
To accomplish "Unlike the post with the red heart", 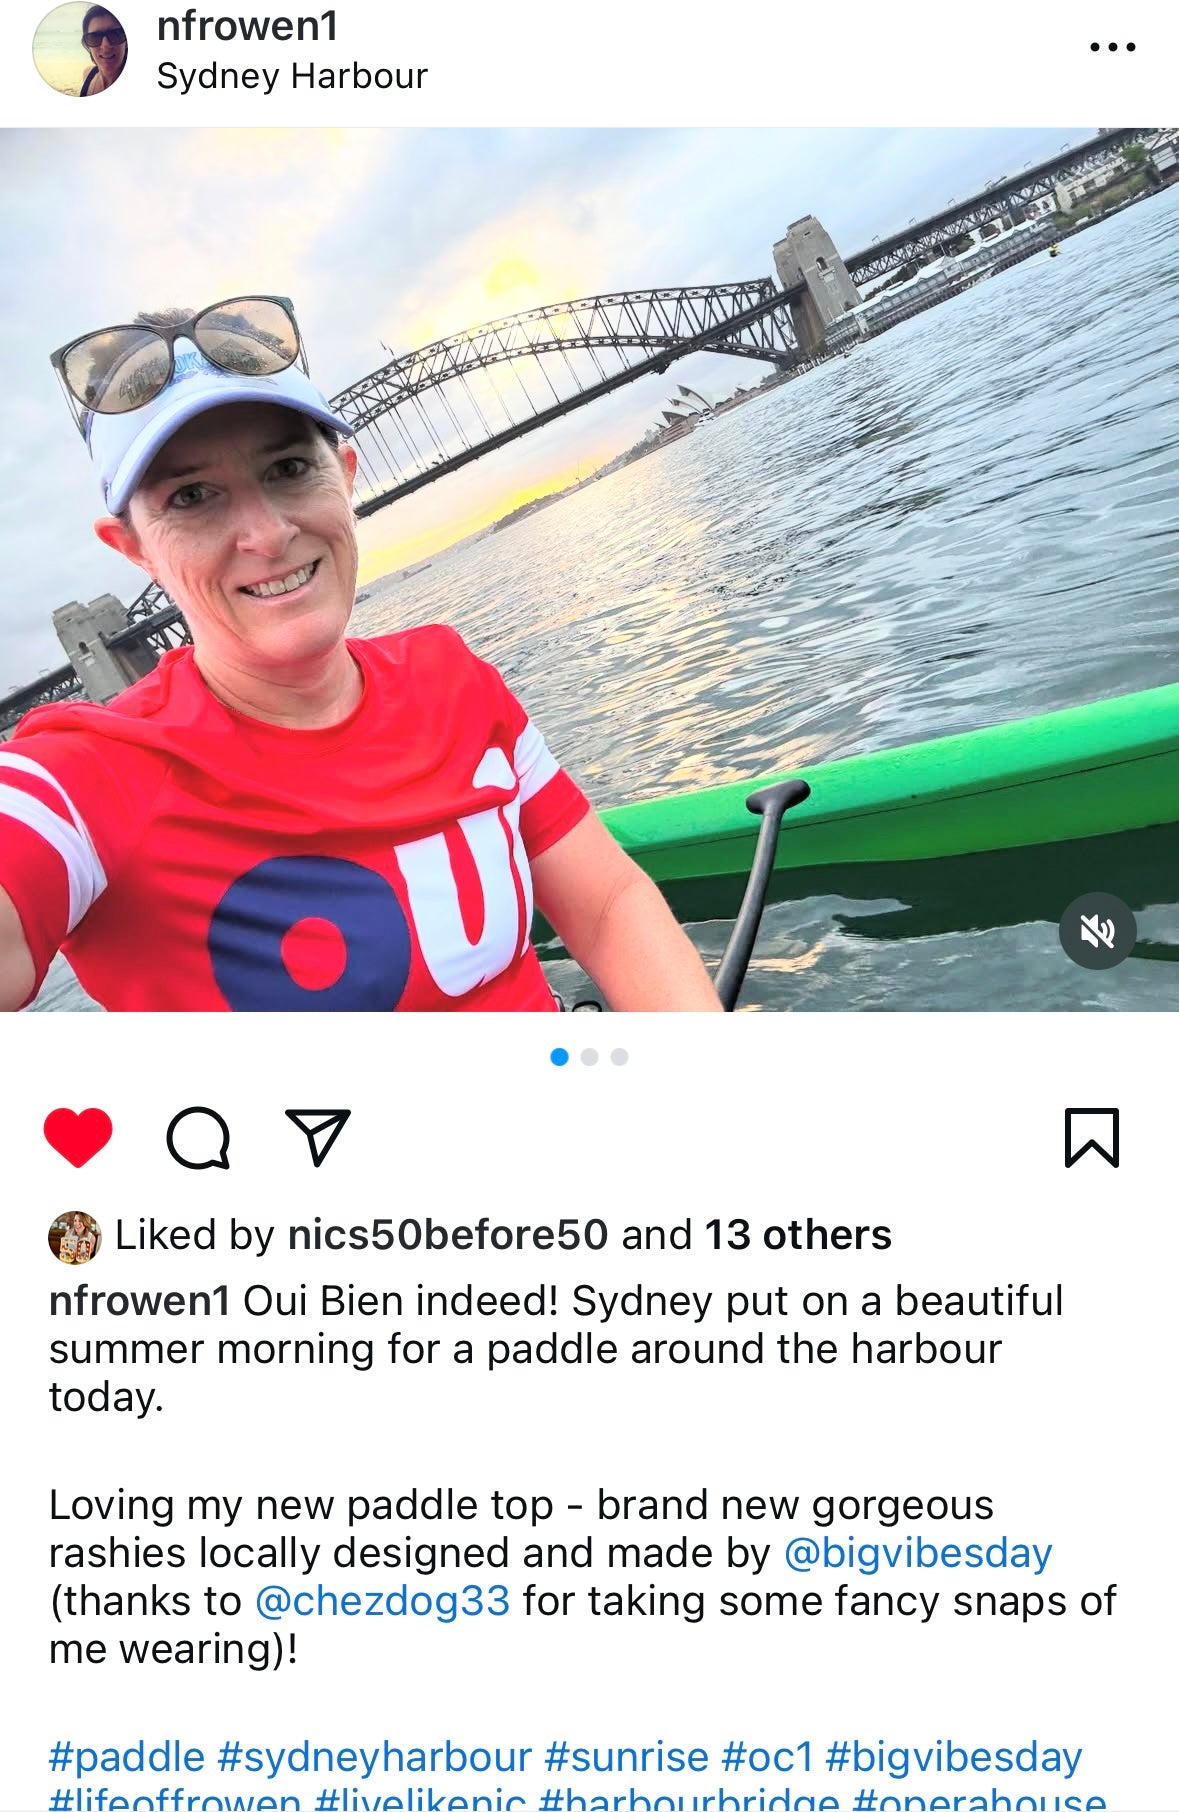I will (78, 1138).
